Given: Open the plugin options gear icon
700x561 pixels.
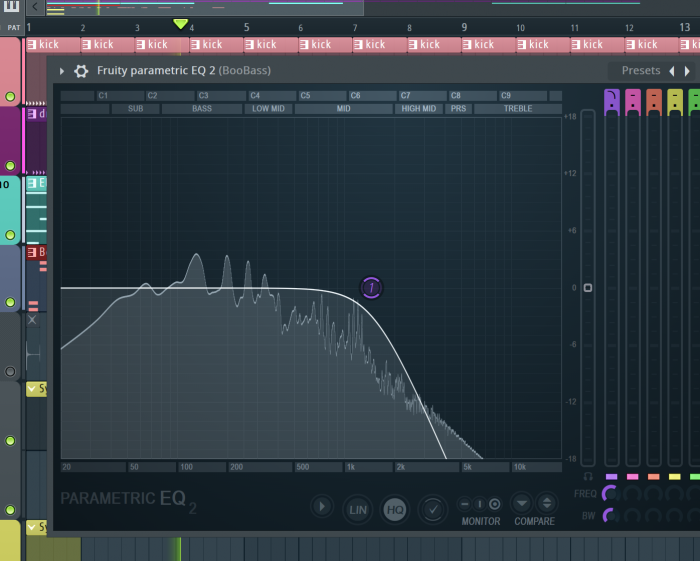Looking at the screenshot, I should pos(81,71).
